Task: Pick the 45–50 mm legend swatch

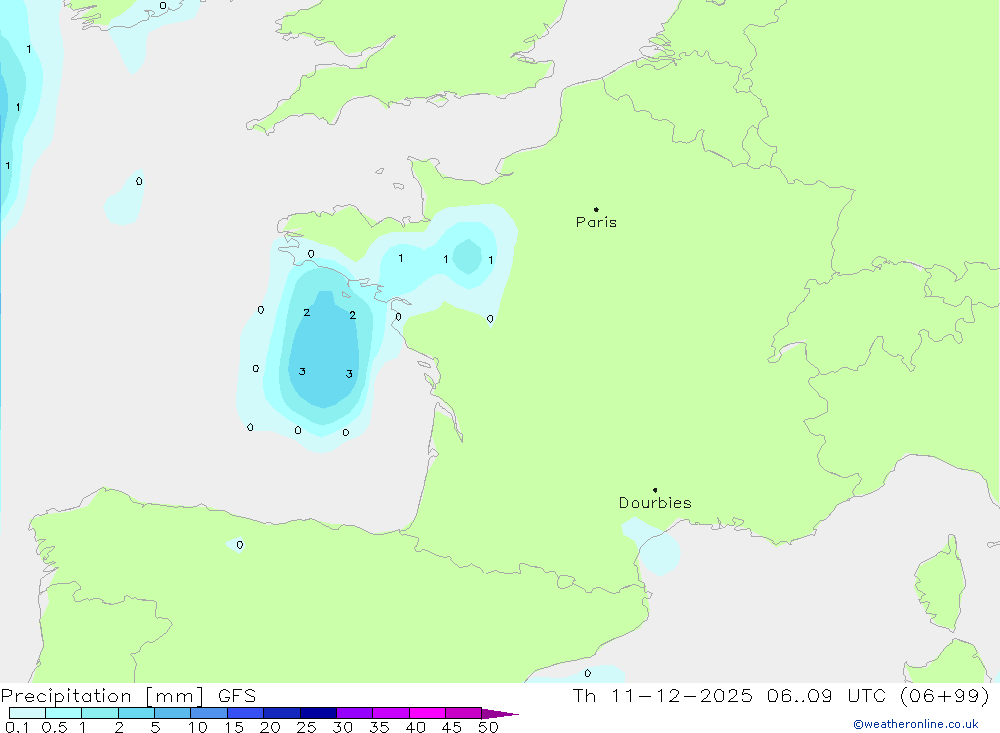Action: click(x=464, y=713)
